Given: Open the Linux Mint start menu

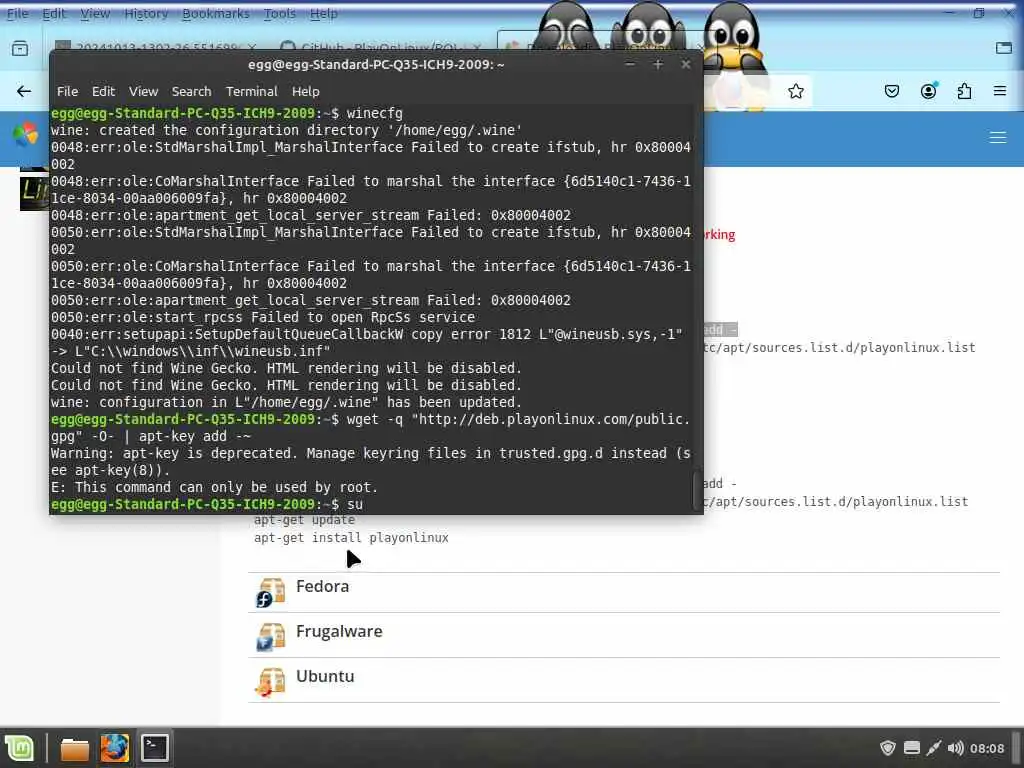Looking at the screenshot, I should coord(20,748).
